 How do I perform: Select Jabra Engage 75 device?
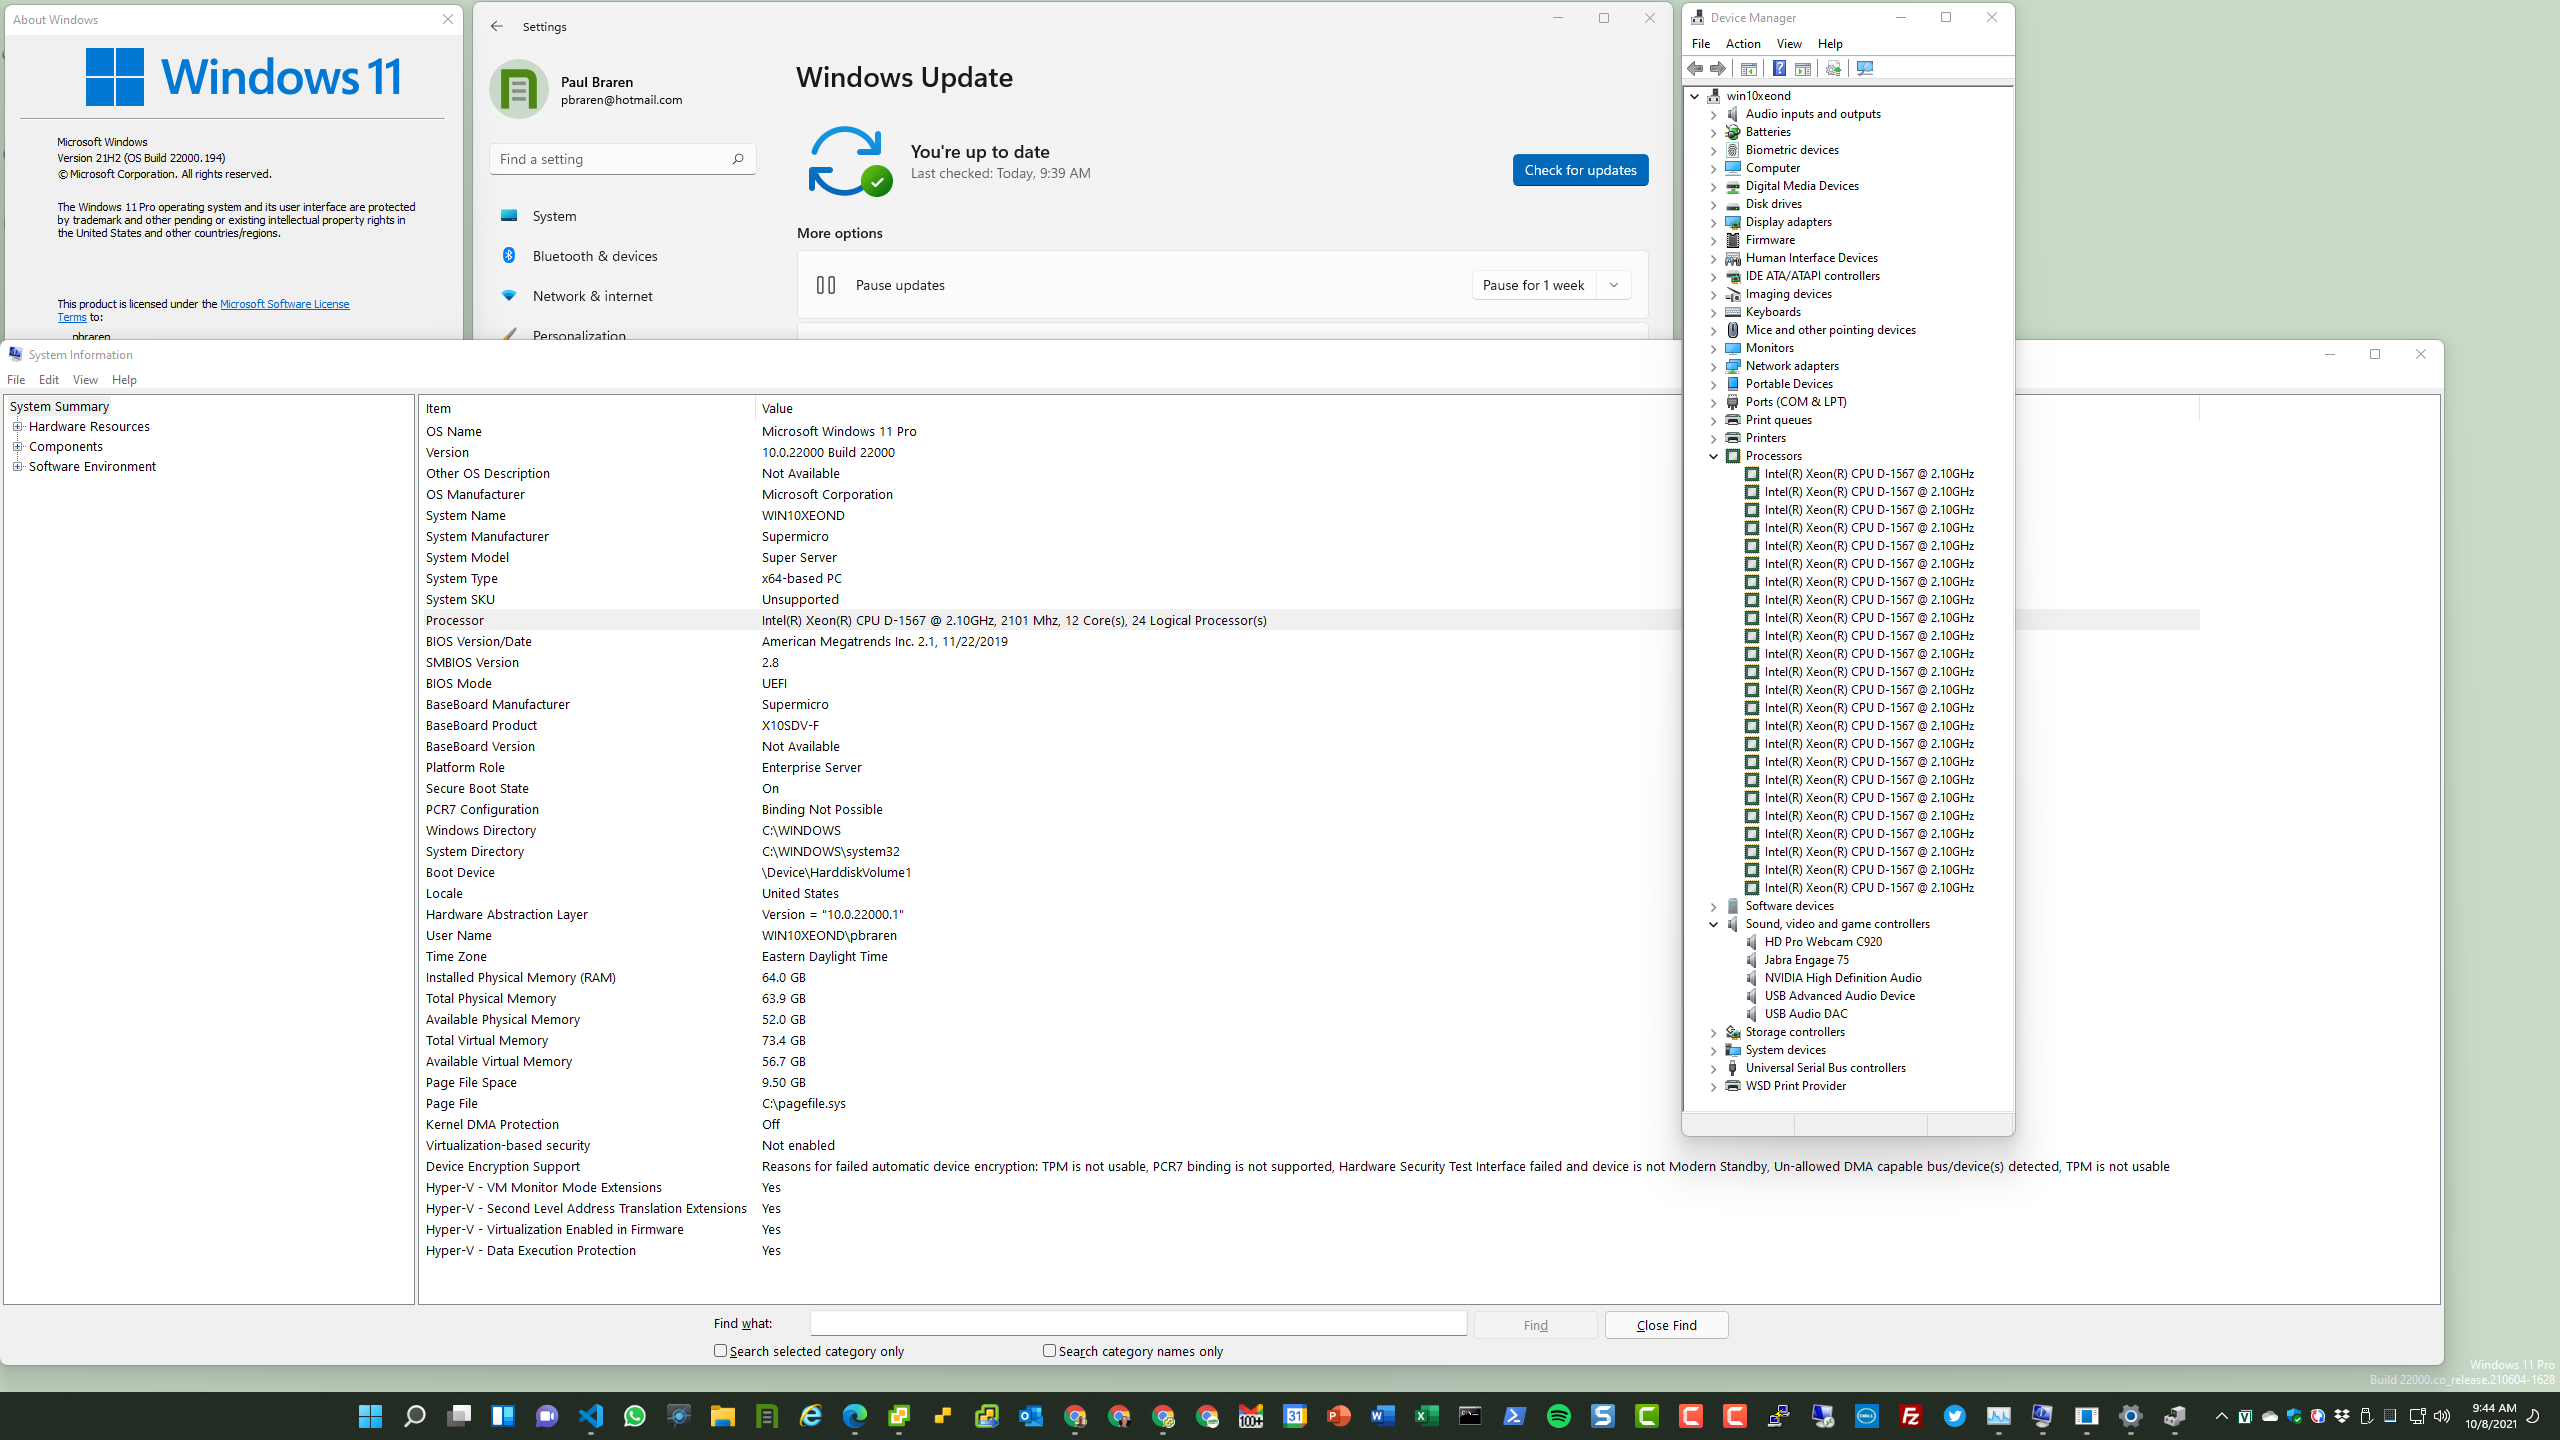[x=1806, y=960]
